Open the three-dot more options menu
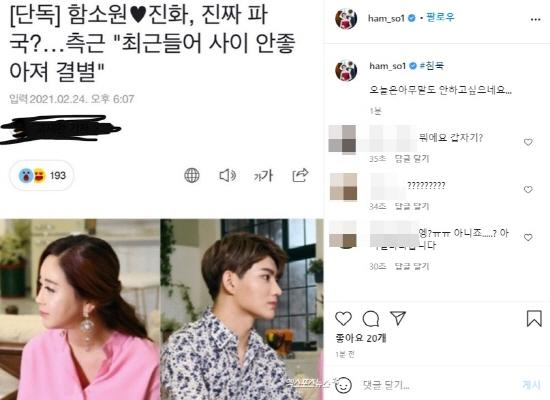 pos(535,19)
